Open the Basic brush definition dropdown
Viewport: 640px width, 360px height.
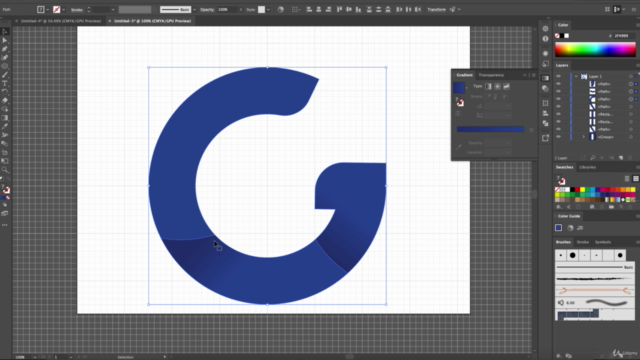point(194,9)
